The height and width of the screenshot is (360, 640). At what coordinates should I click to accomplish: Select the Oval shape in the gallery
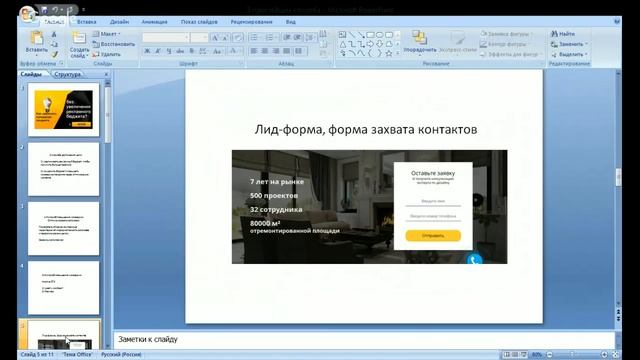pyautogui.click(x=380, y=35)
